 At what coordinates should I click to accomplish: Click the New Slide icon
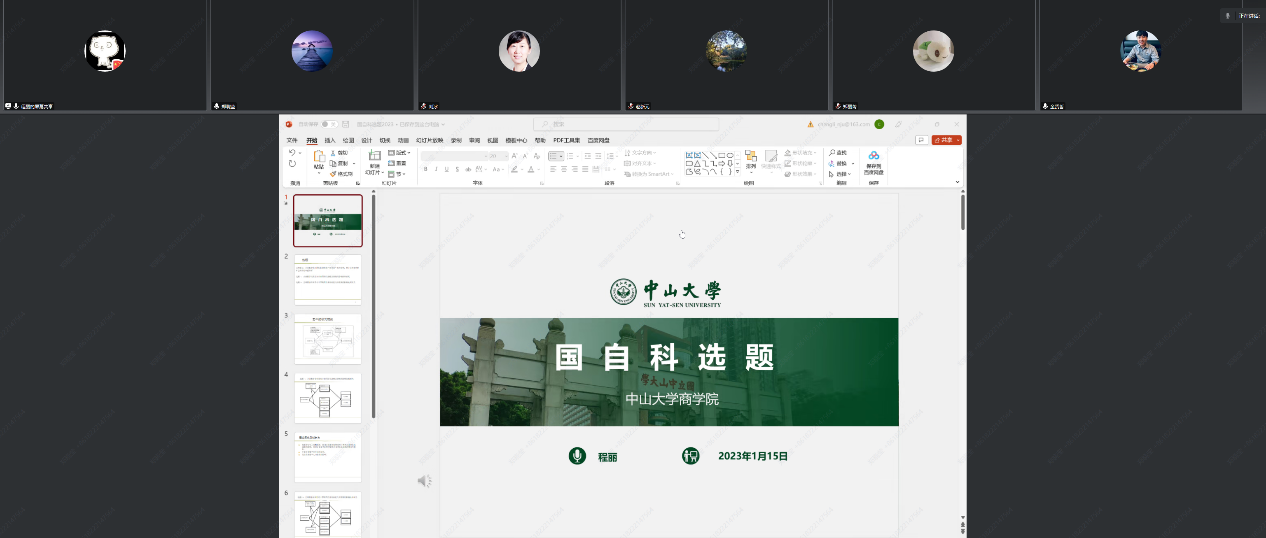[x=374, y=156]
